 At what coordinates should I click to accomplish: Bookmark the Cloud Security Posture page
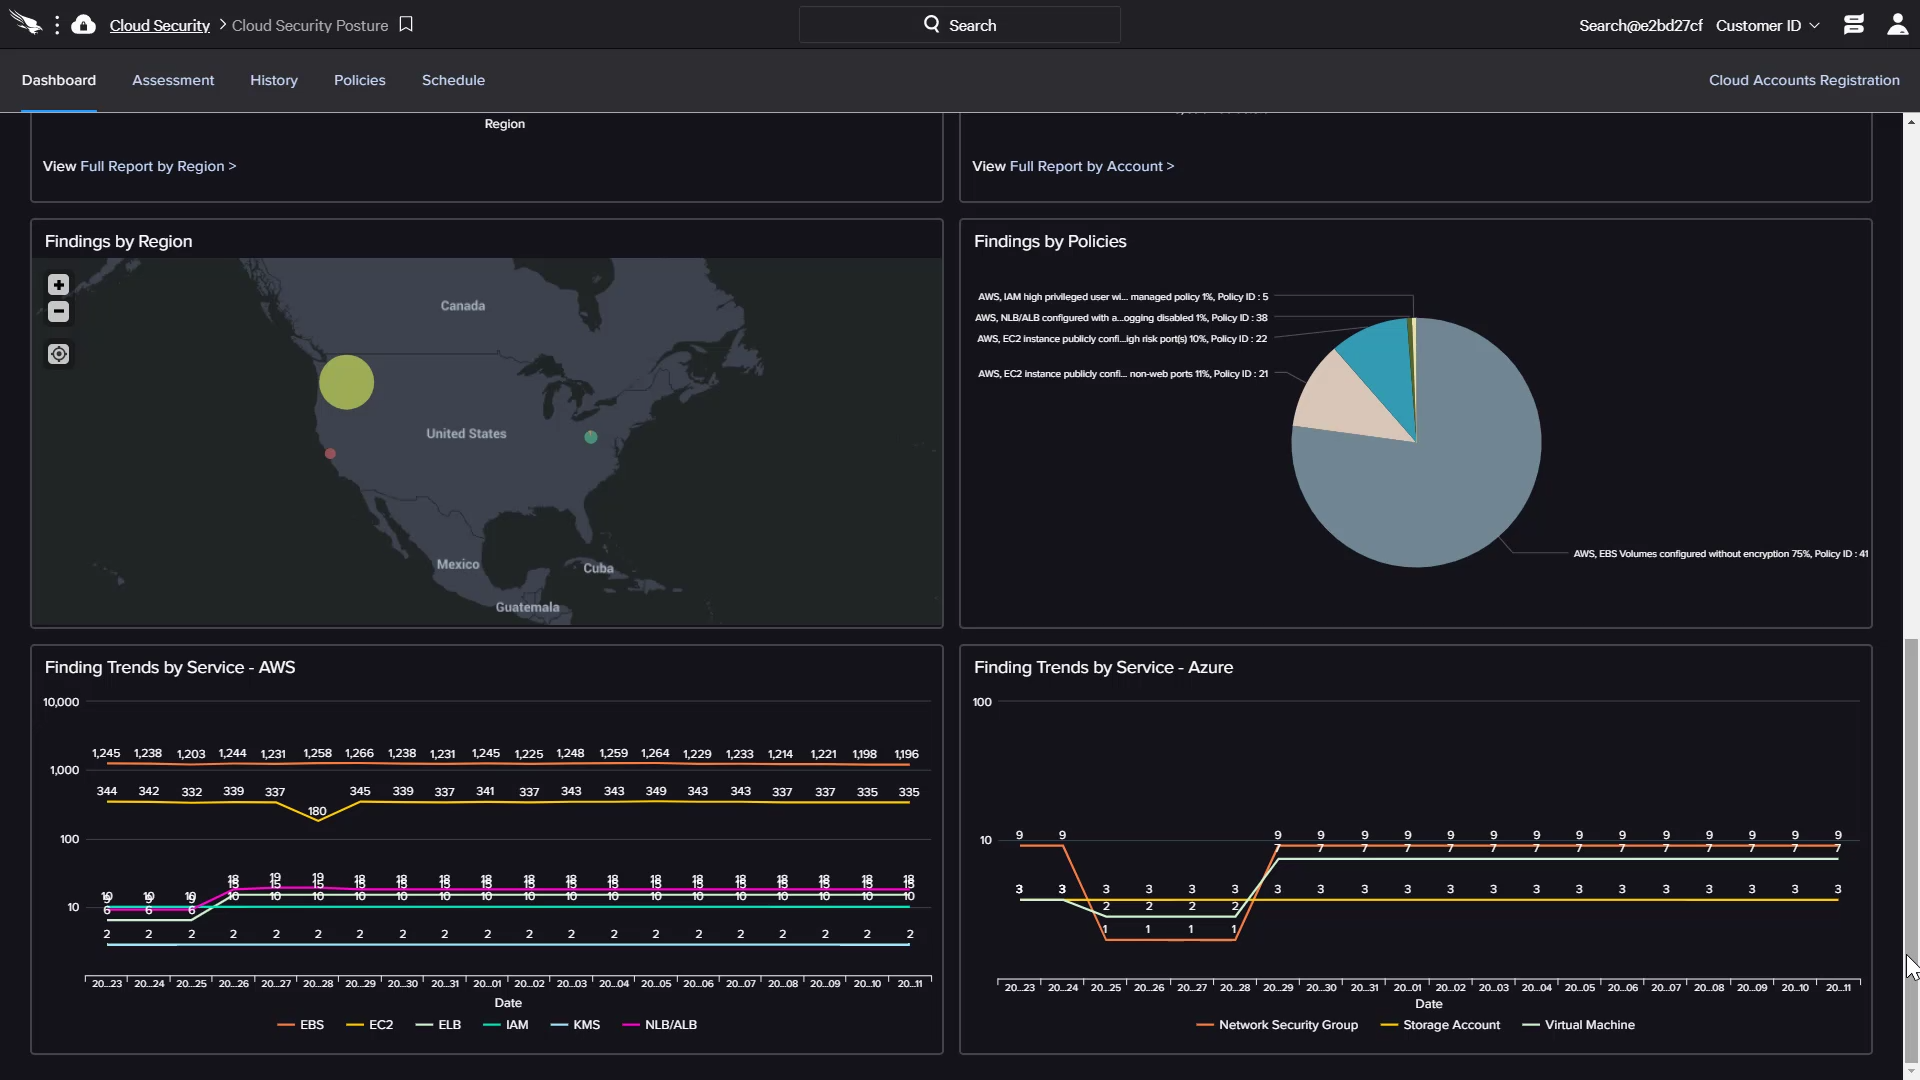(x=406, y=24)
